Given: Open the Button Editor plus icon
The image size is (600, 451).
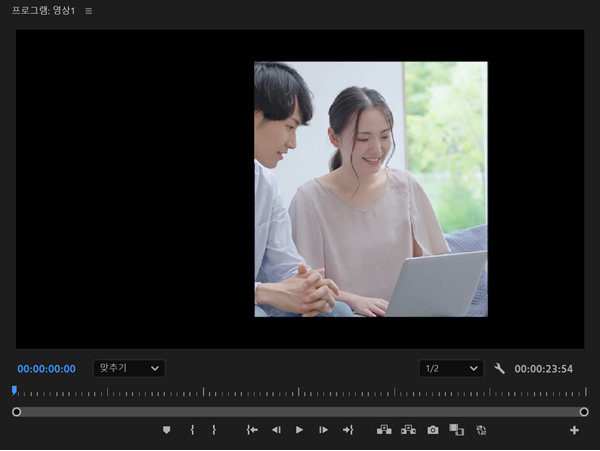Looking at the screenshot, I should point(574,430).
